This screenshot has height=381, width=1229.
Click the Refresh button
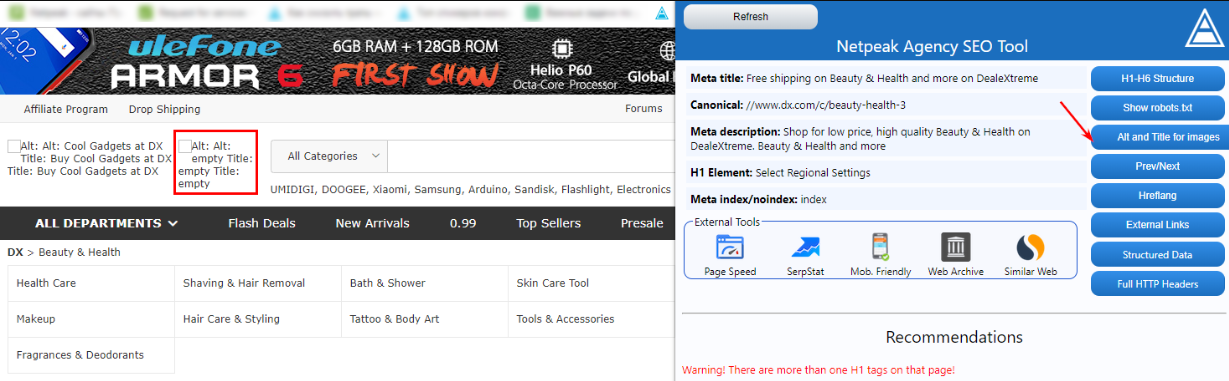click(x=750, y=17)
